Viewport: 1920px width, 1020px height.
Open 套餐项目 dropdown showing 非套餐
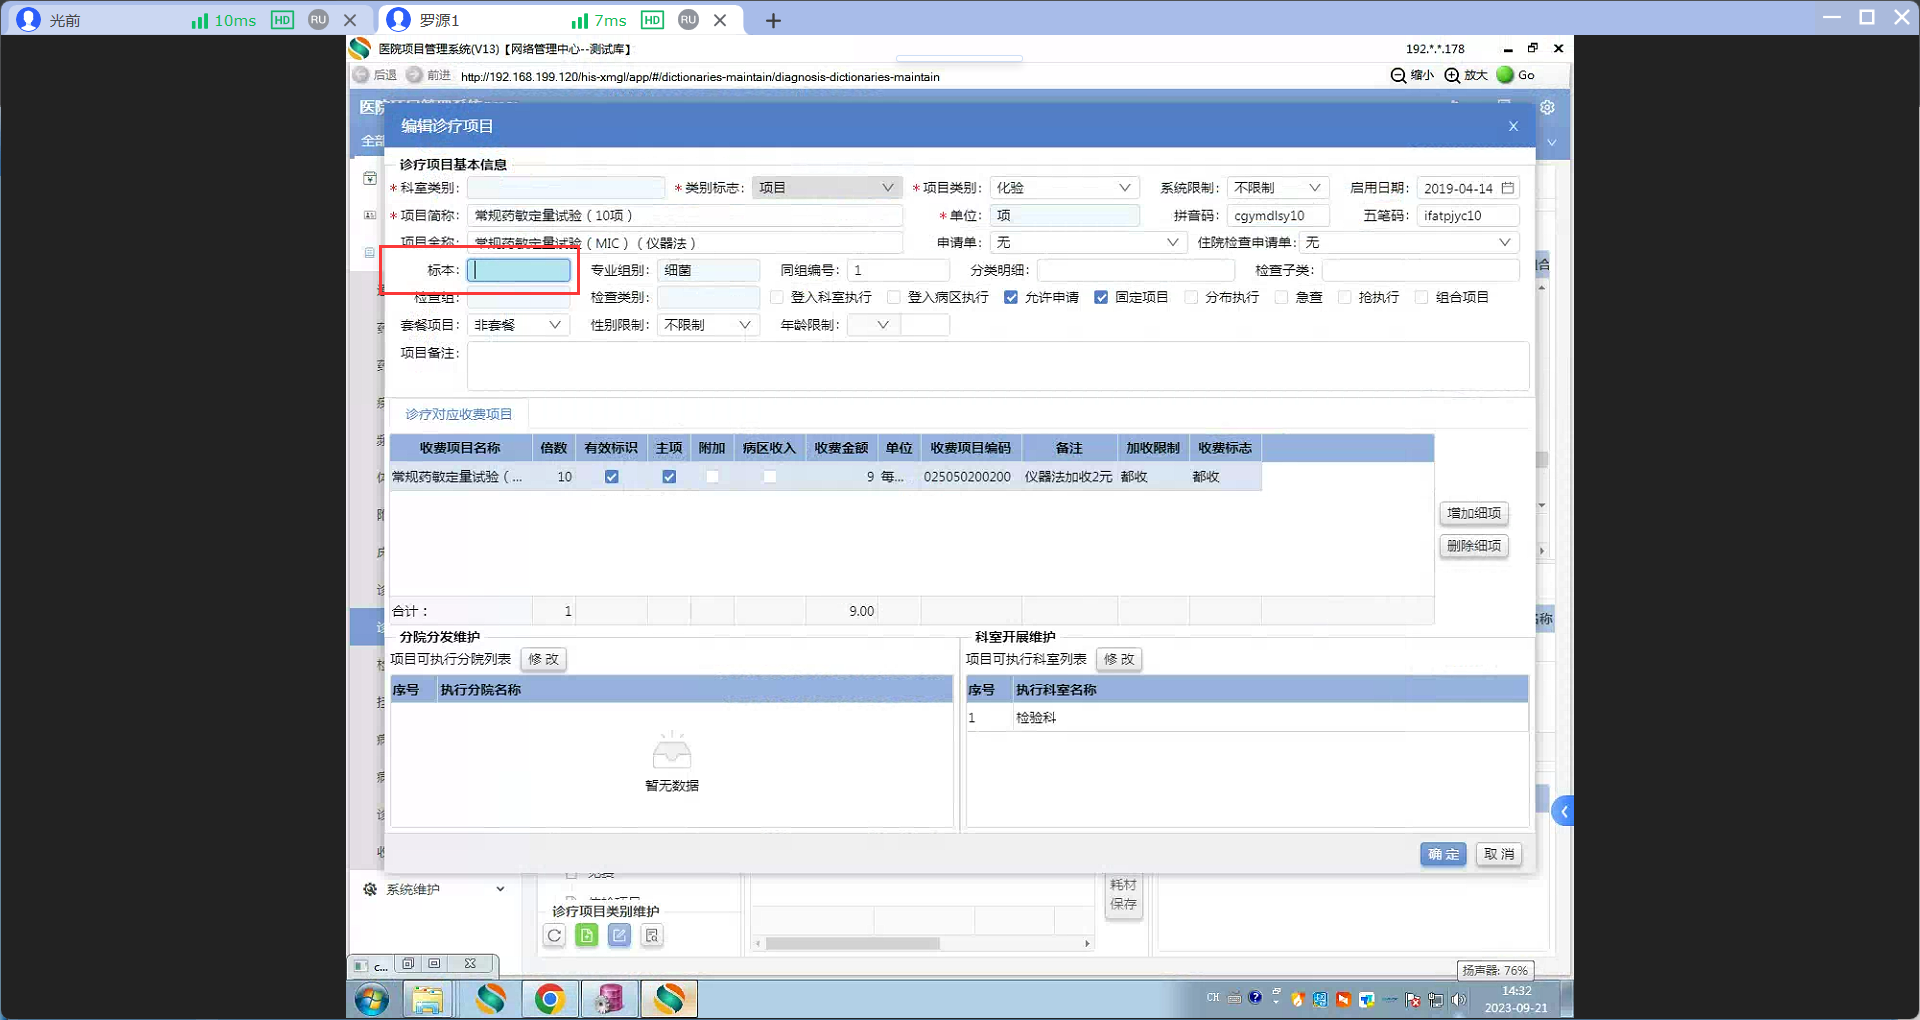click(x=518, y=325)
